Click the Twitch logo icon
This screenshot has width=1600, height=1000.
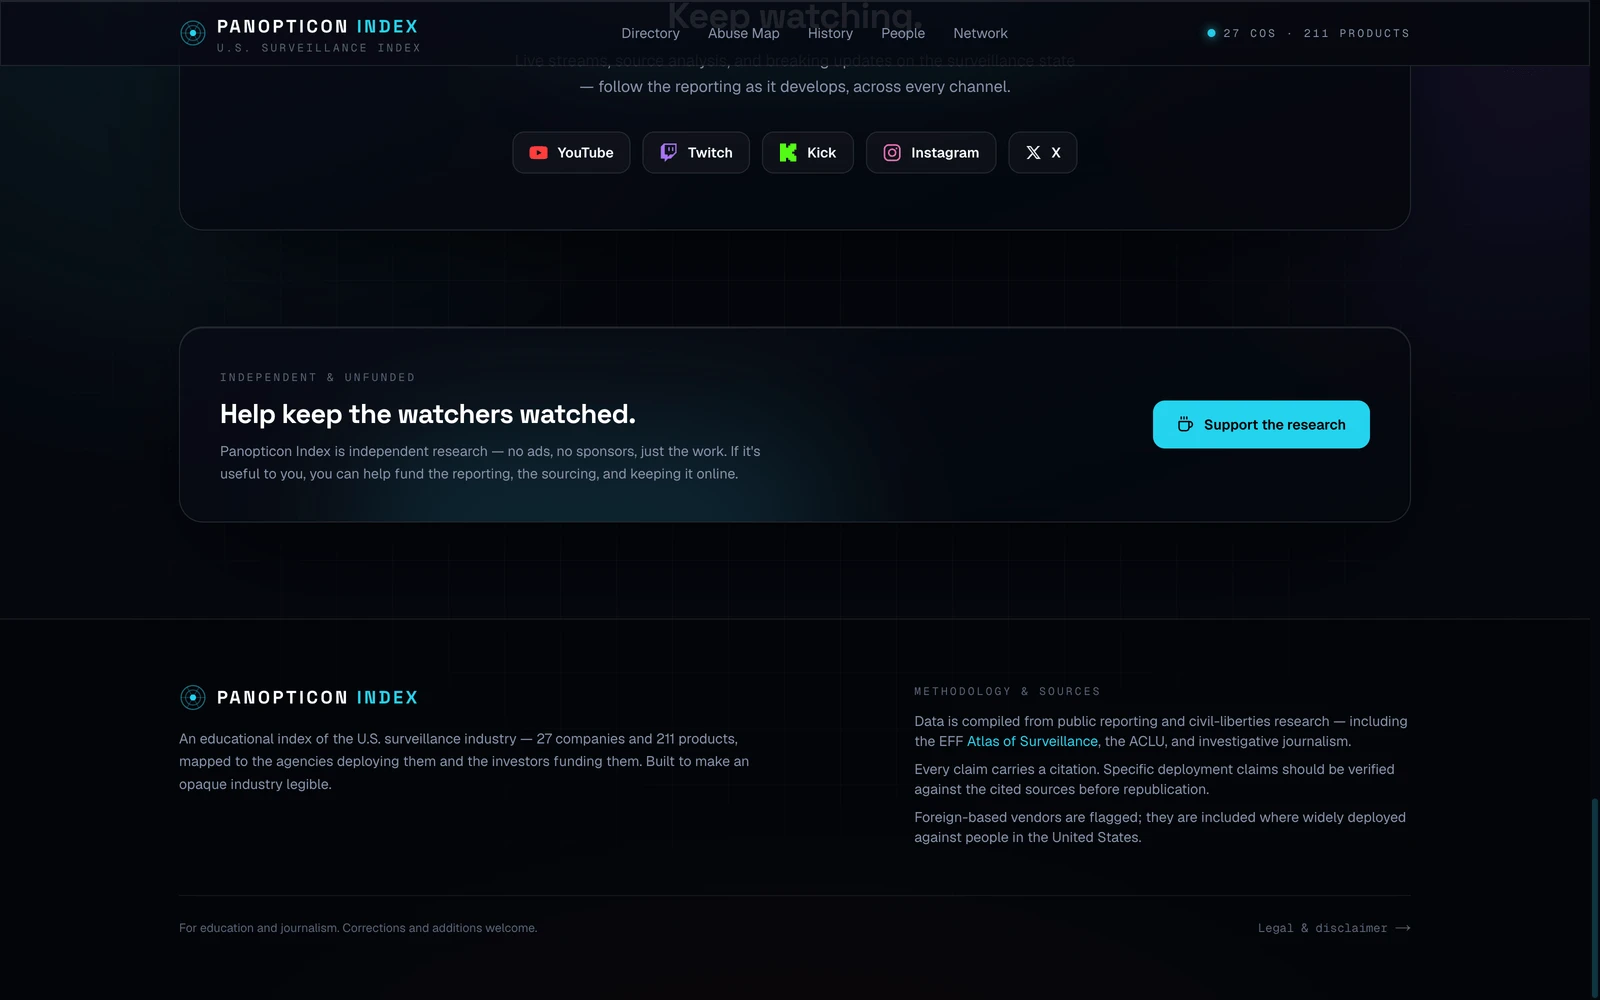[x=668, y=152]
